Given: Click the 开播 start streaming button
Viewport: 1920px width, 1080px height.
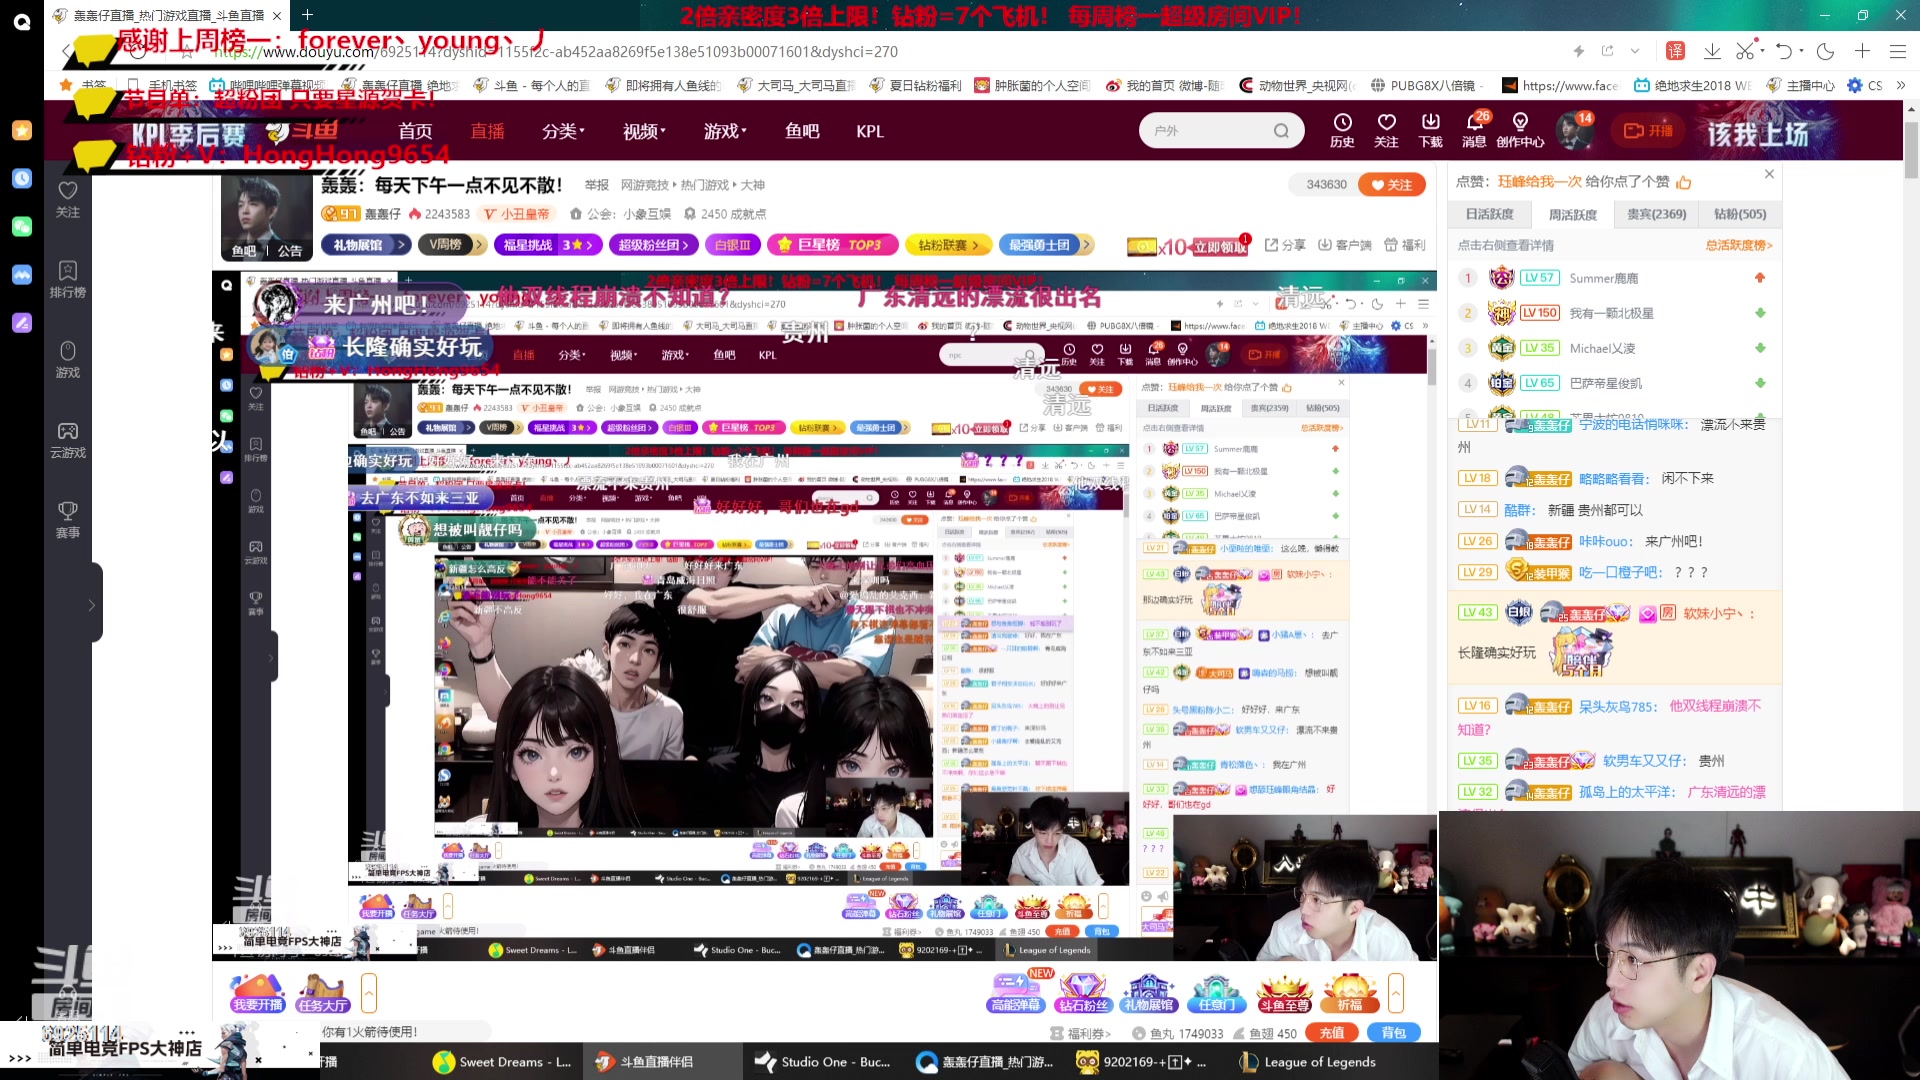Looking at the screenshot, I should 1648,131.
